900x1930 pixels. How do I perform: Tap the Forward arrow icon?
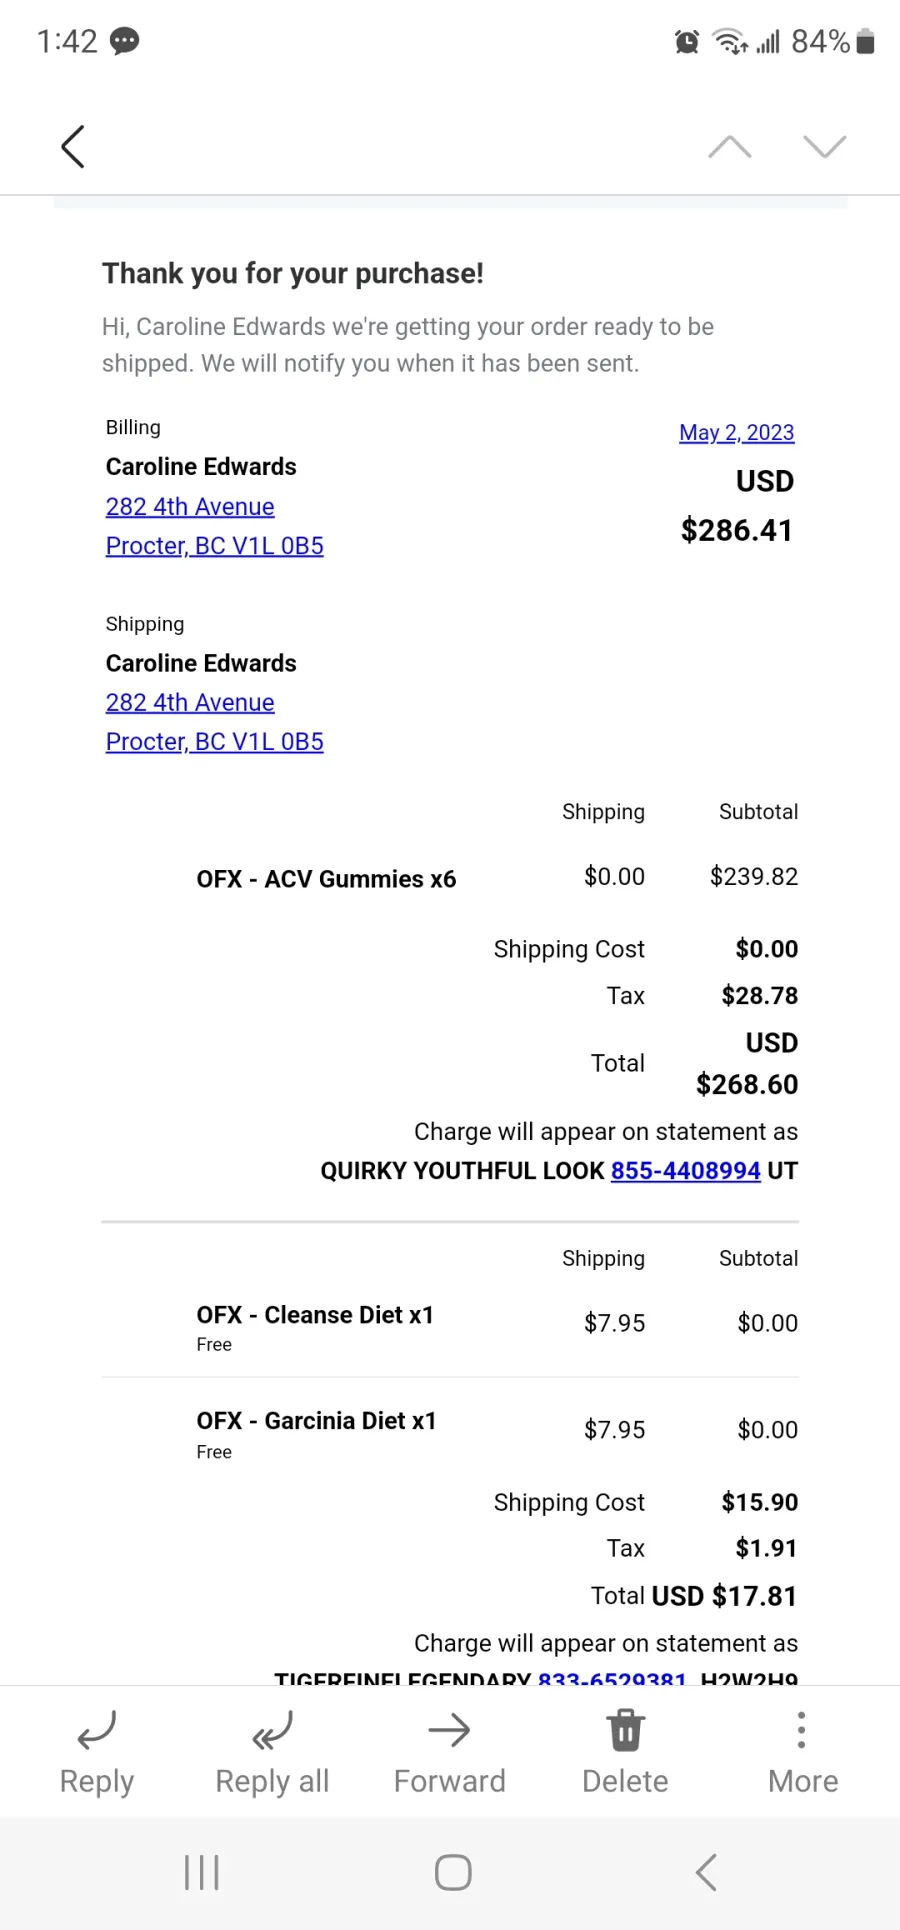pos(449,1730)
